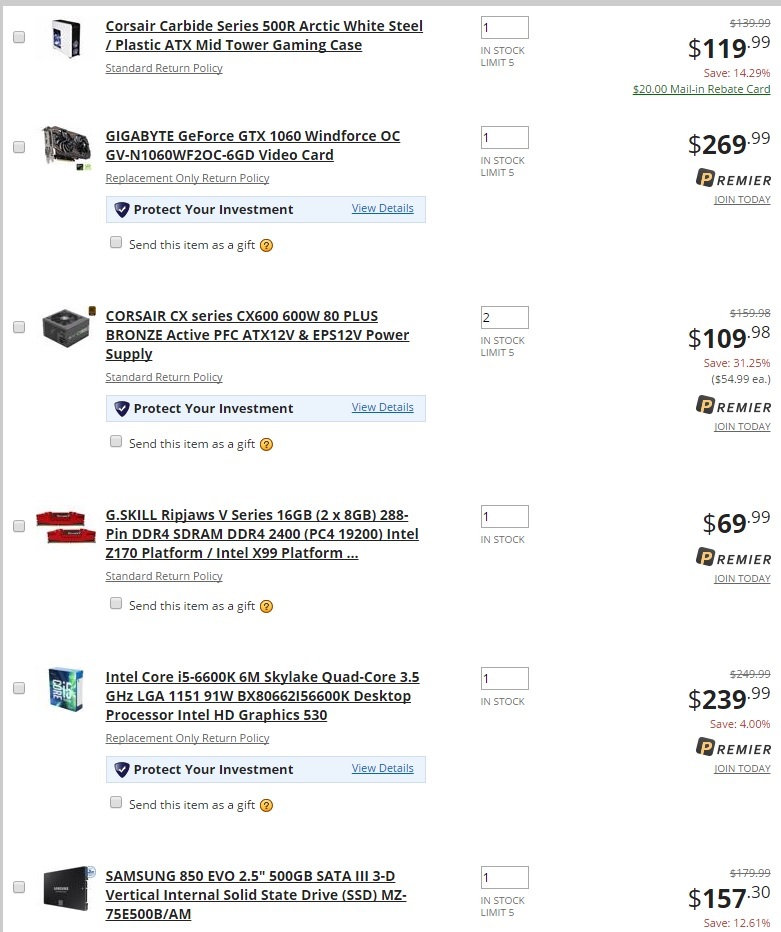The image size is (781, 932).
Task: Click Join Today under the $239.99 price
Action: coord(742,769)
